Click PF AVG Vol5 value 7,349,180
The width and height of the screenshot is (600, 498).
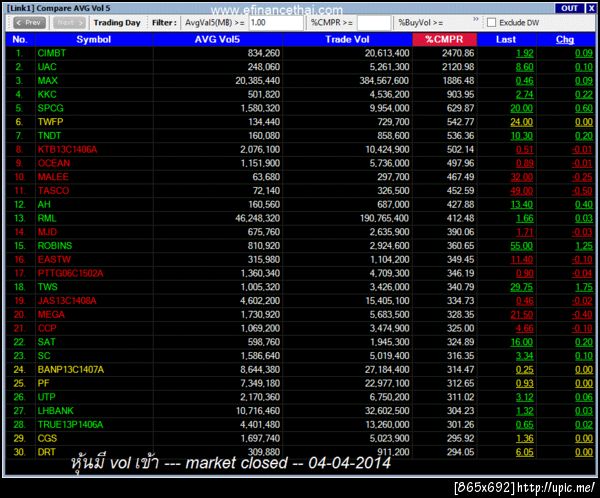(x=260, y=384)
